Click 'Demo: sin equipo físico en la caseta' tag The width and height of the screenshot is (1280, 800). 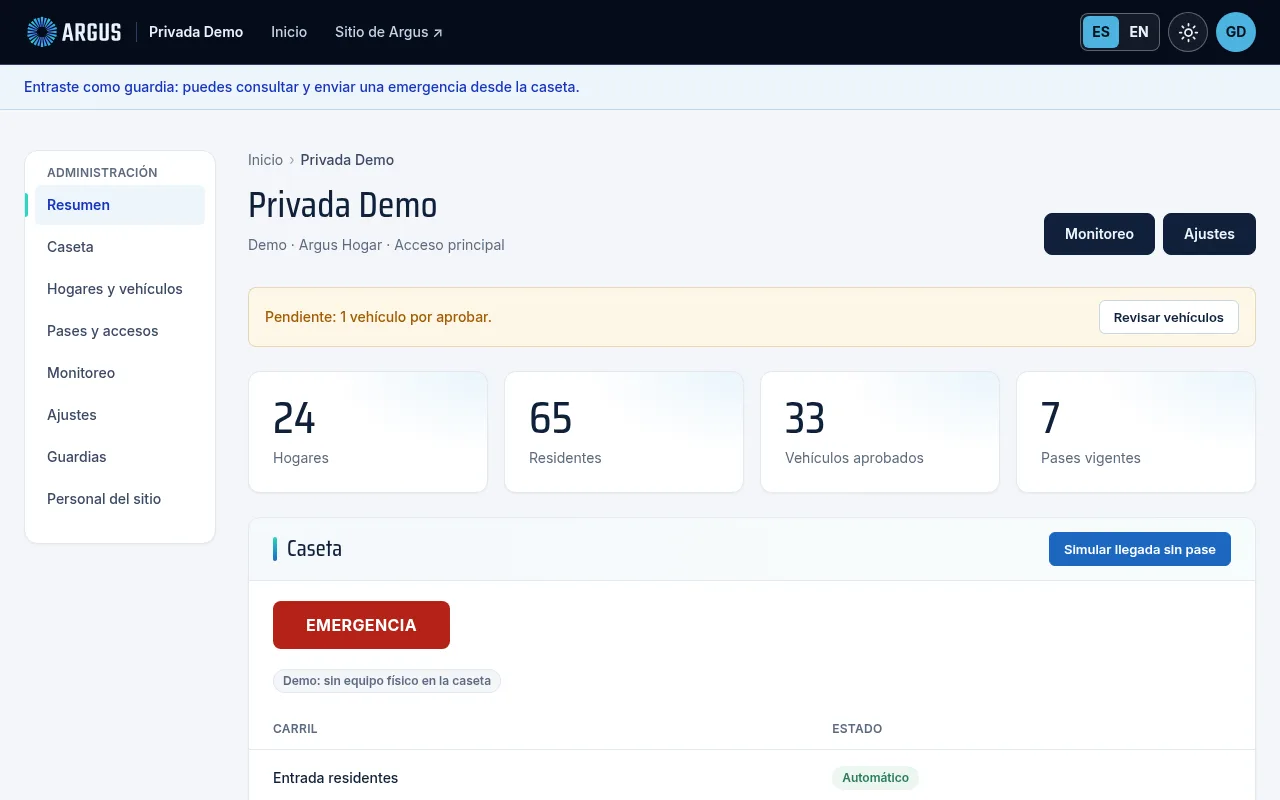click(387, 681)
